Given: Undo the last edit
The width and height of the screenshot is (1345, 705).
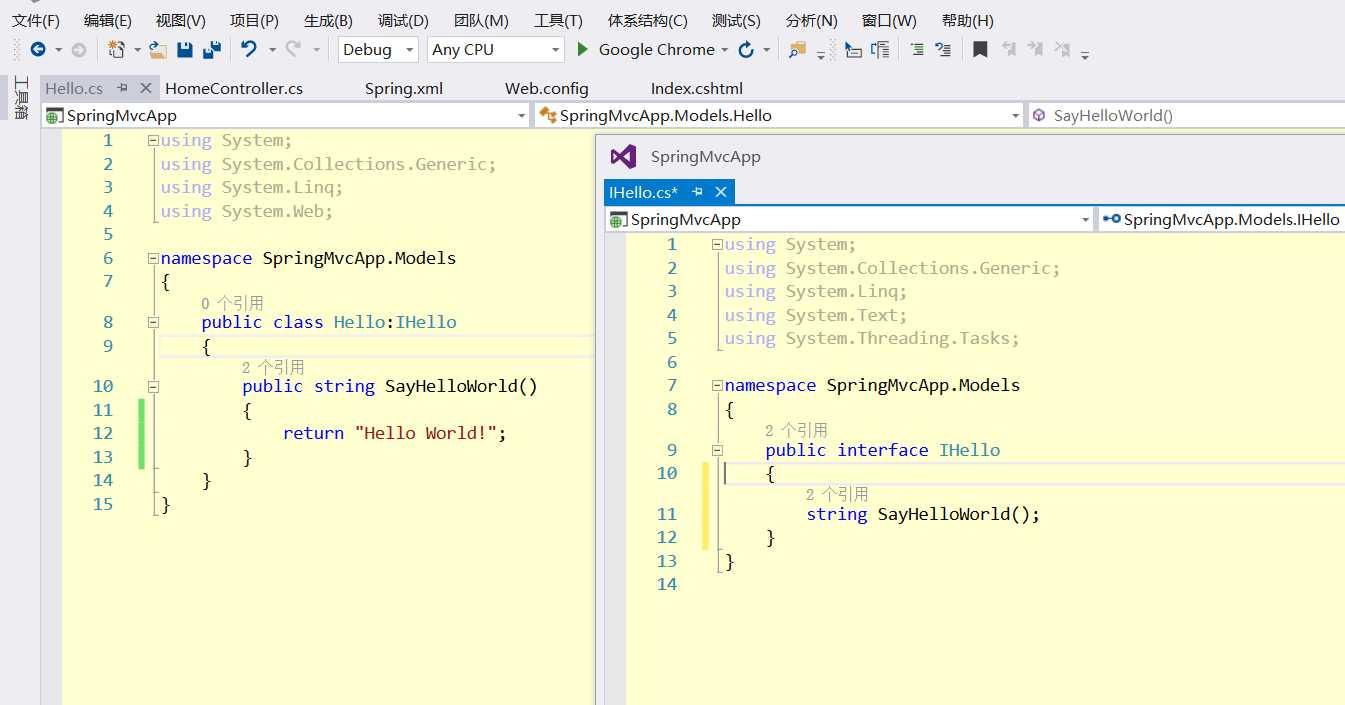Looking at the screenshot, I should click(249, 49).
